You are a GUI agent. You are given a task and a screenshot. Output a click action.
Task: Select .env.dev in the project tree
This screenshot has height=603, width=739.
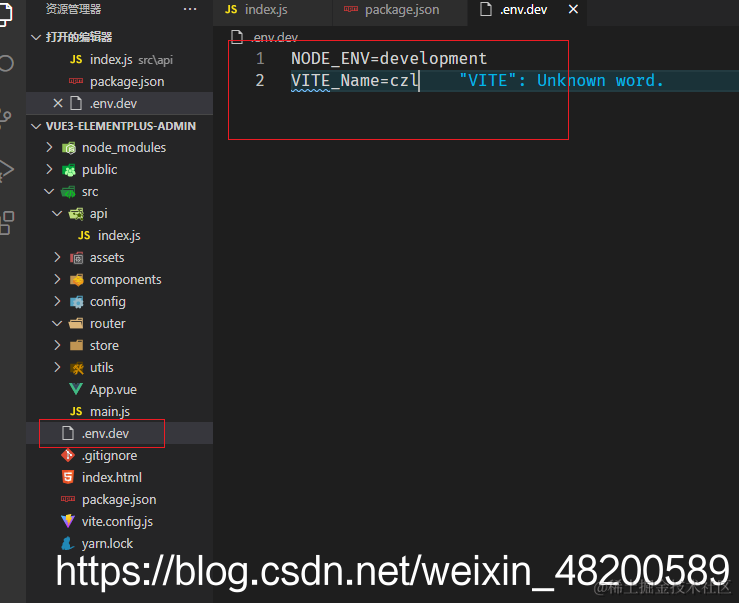pos(120,433)
